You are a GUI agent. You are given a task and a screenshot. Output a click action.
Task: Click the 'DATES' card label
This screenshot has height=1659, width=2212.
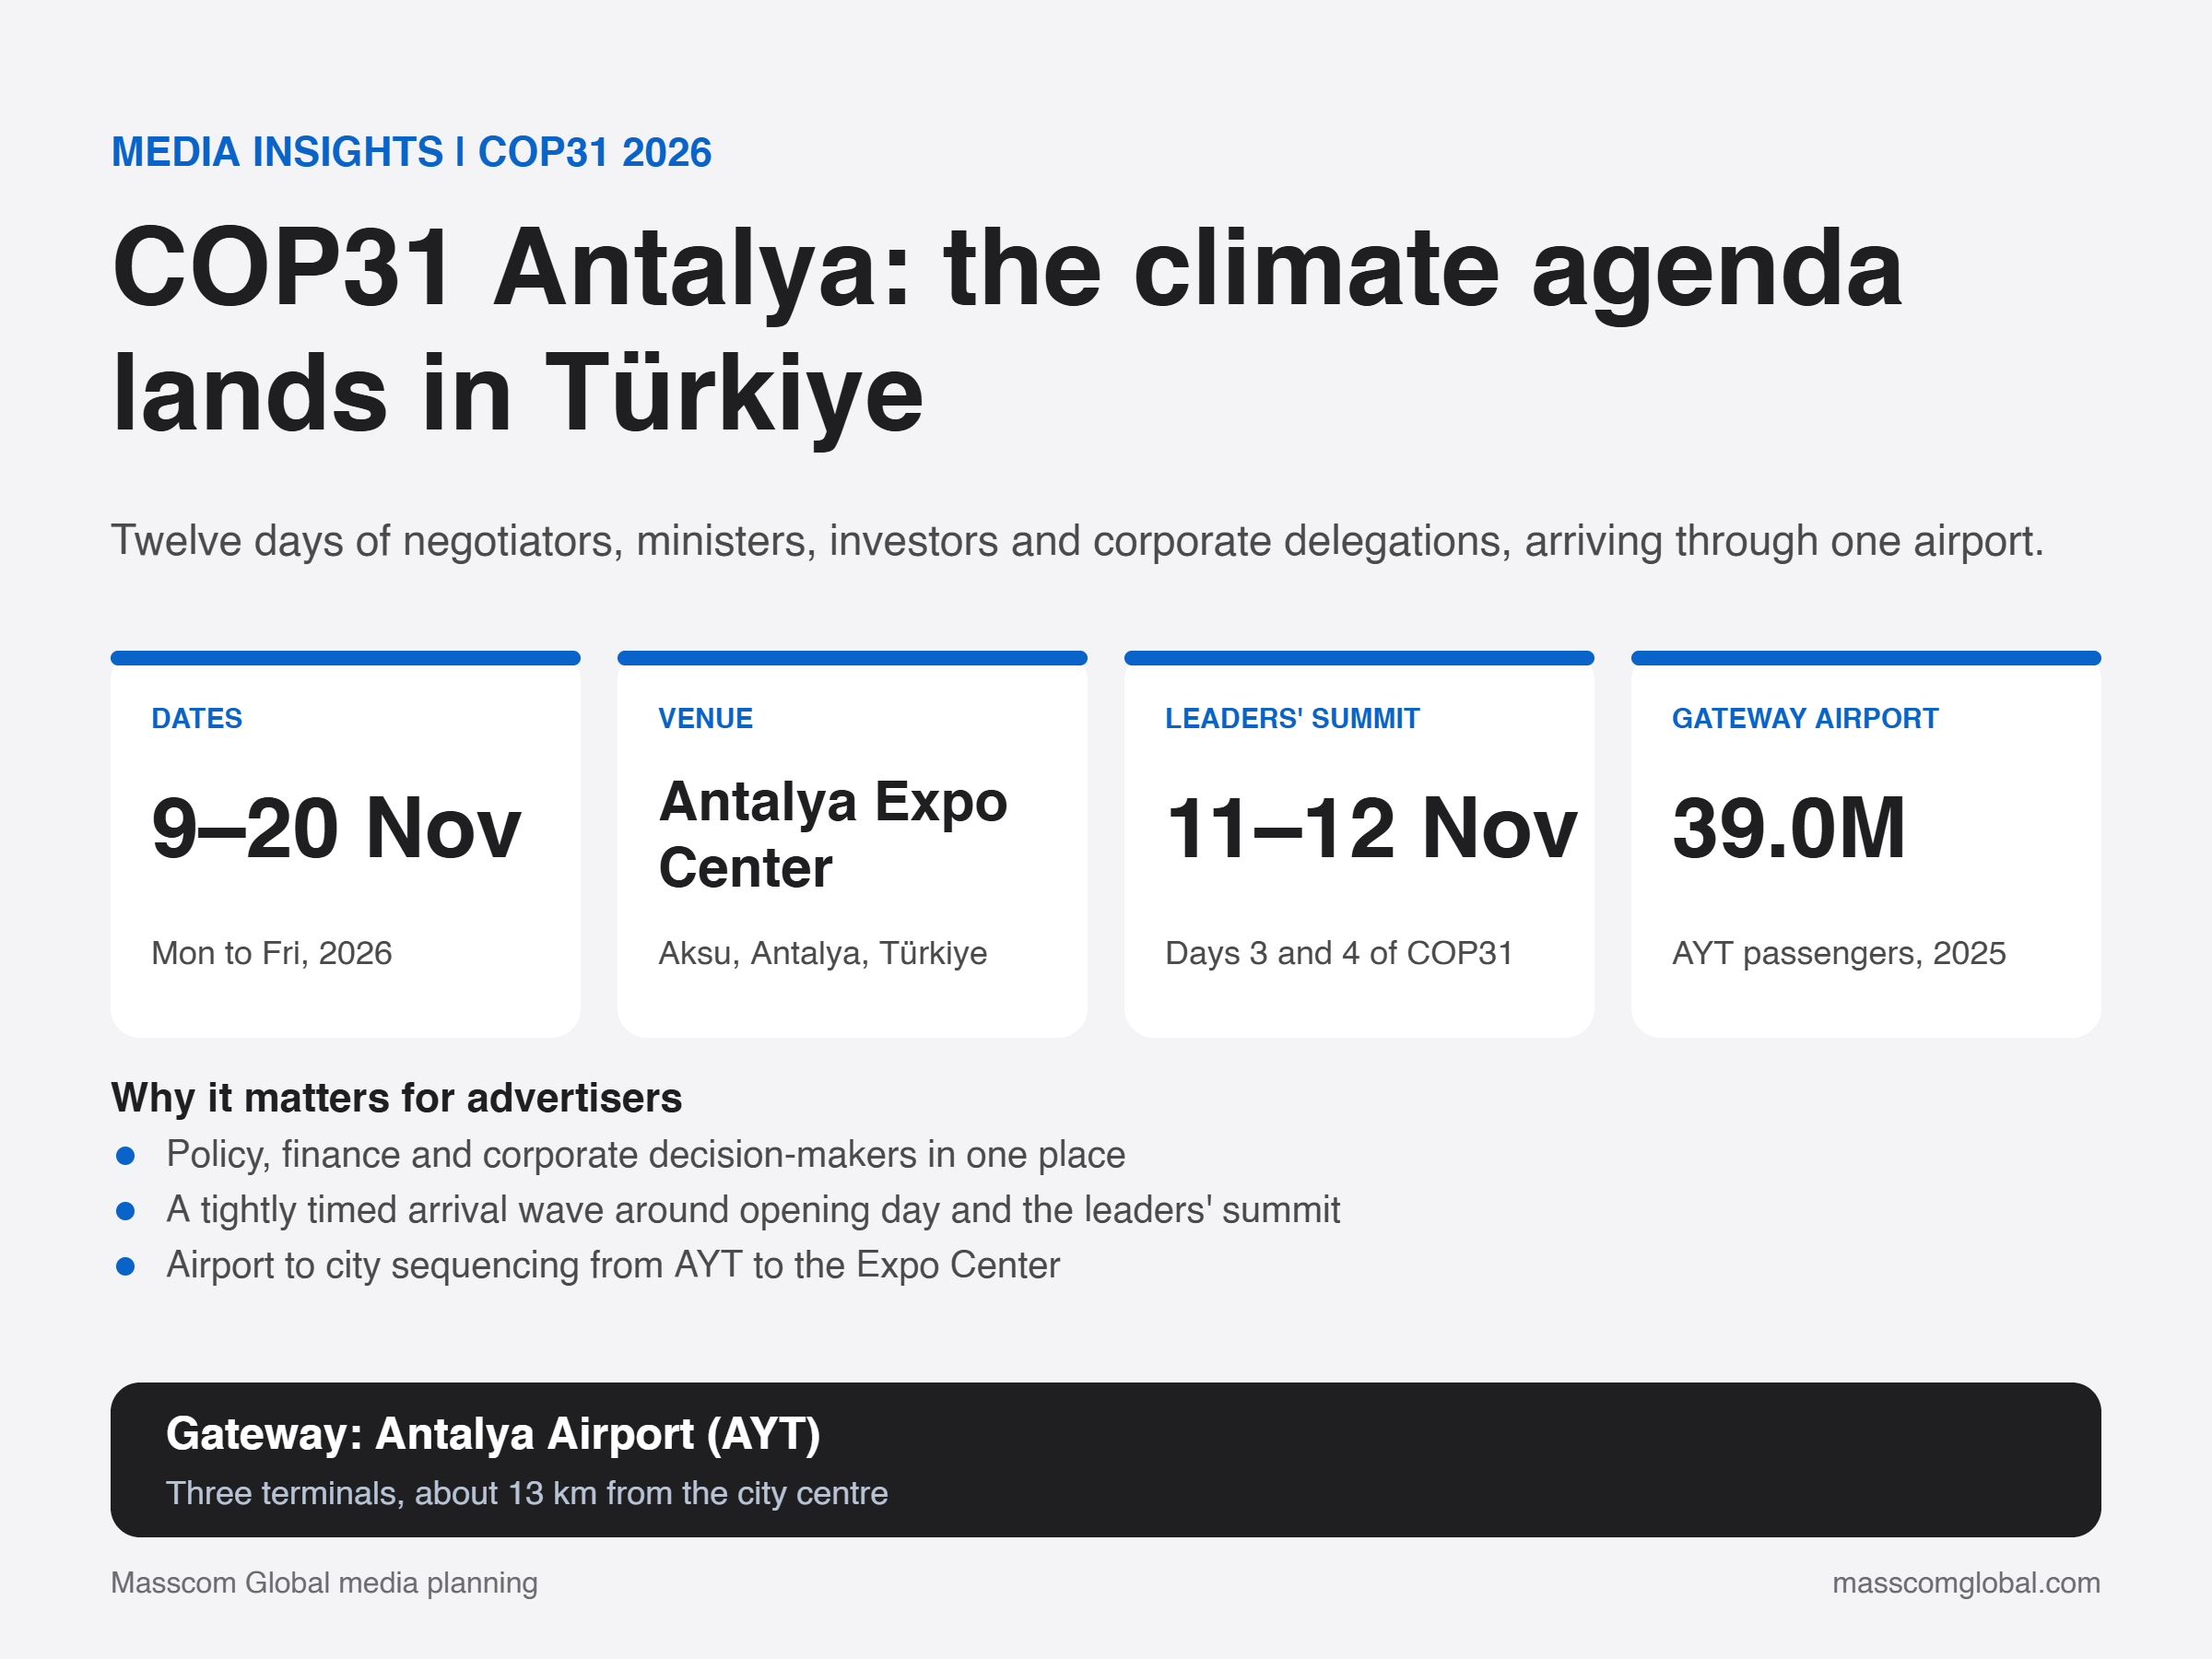[197, 718]
